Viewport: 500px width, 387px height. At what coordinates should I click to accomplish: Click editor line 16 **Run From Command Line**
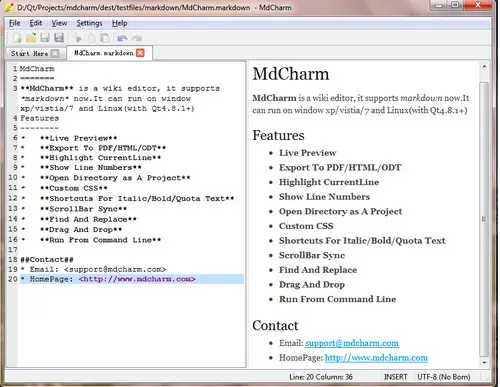(x=100, y=240)
